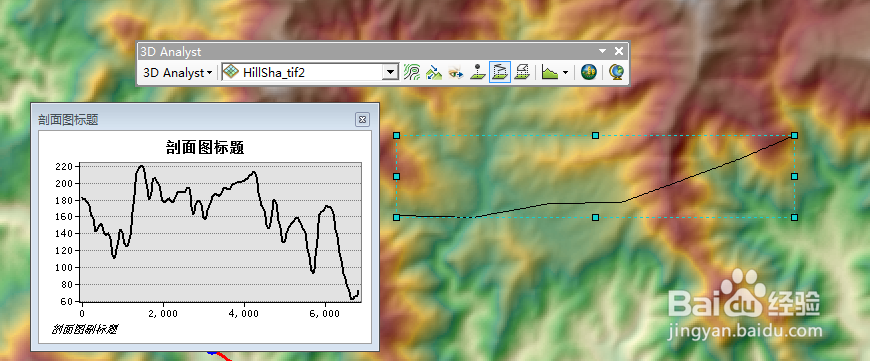Select the Create Steepest Path tool
Viewport: 870px width, 361px height.
[x=434, y=73]
